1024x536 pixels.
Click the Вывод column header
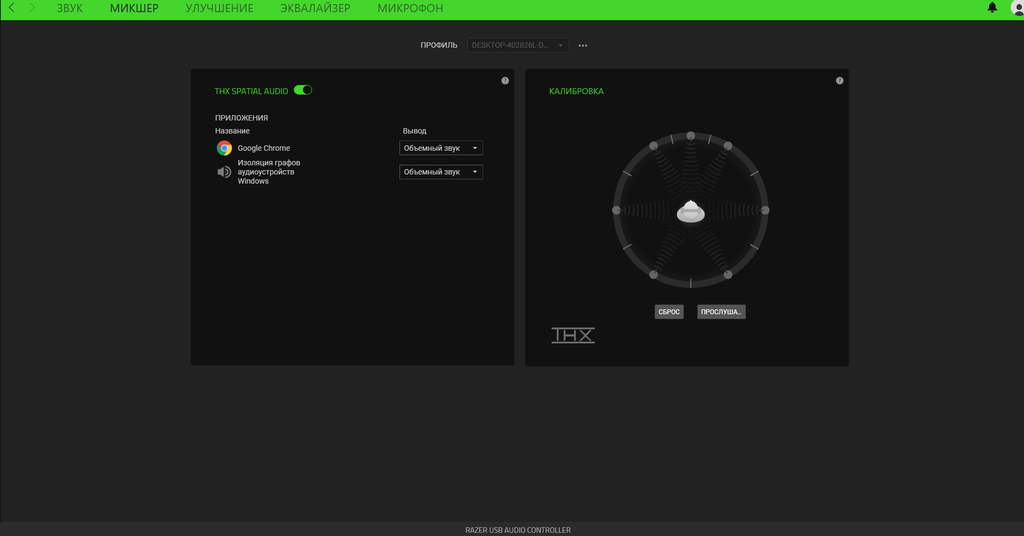(414, 131)
